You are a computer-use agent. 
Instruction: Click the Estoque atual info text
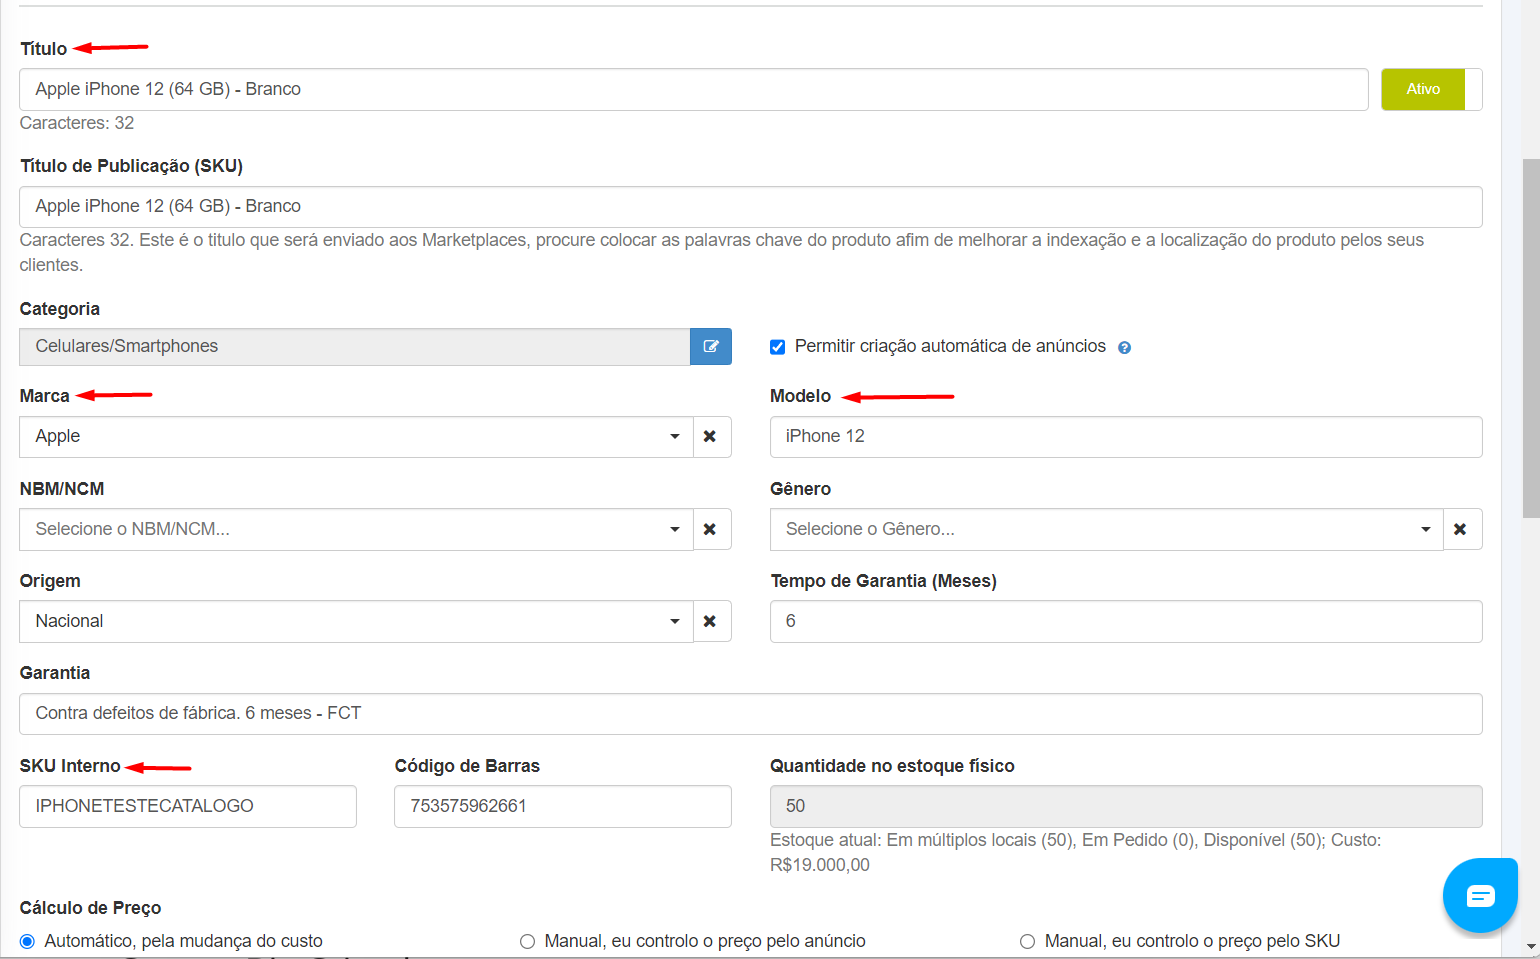(x=1075, y=852)
